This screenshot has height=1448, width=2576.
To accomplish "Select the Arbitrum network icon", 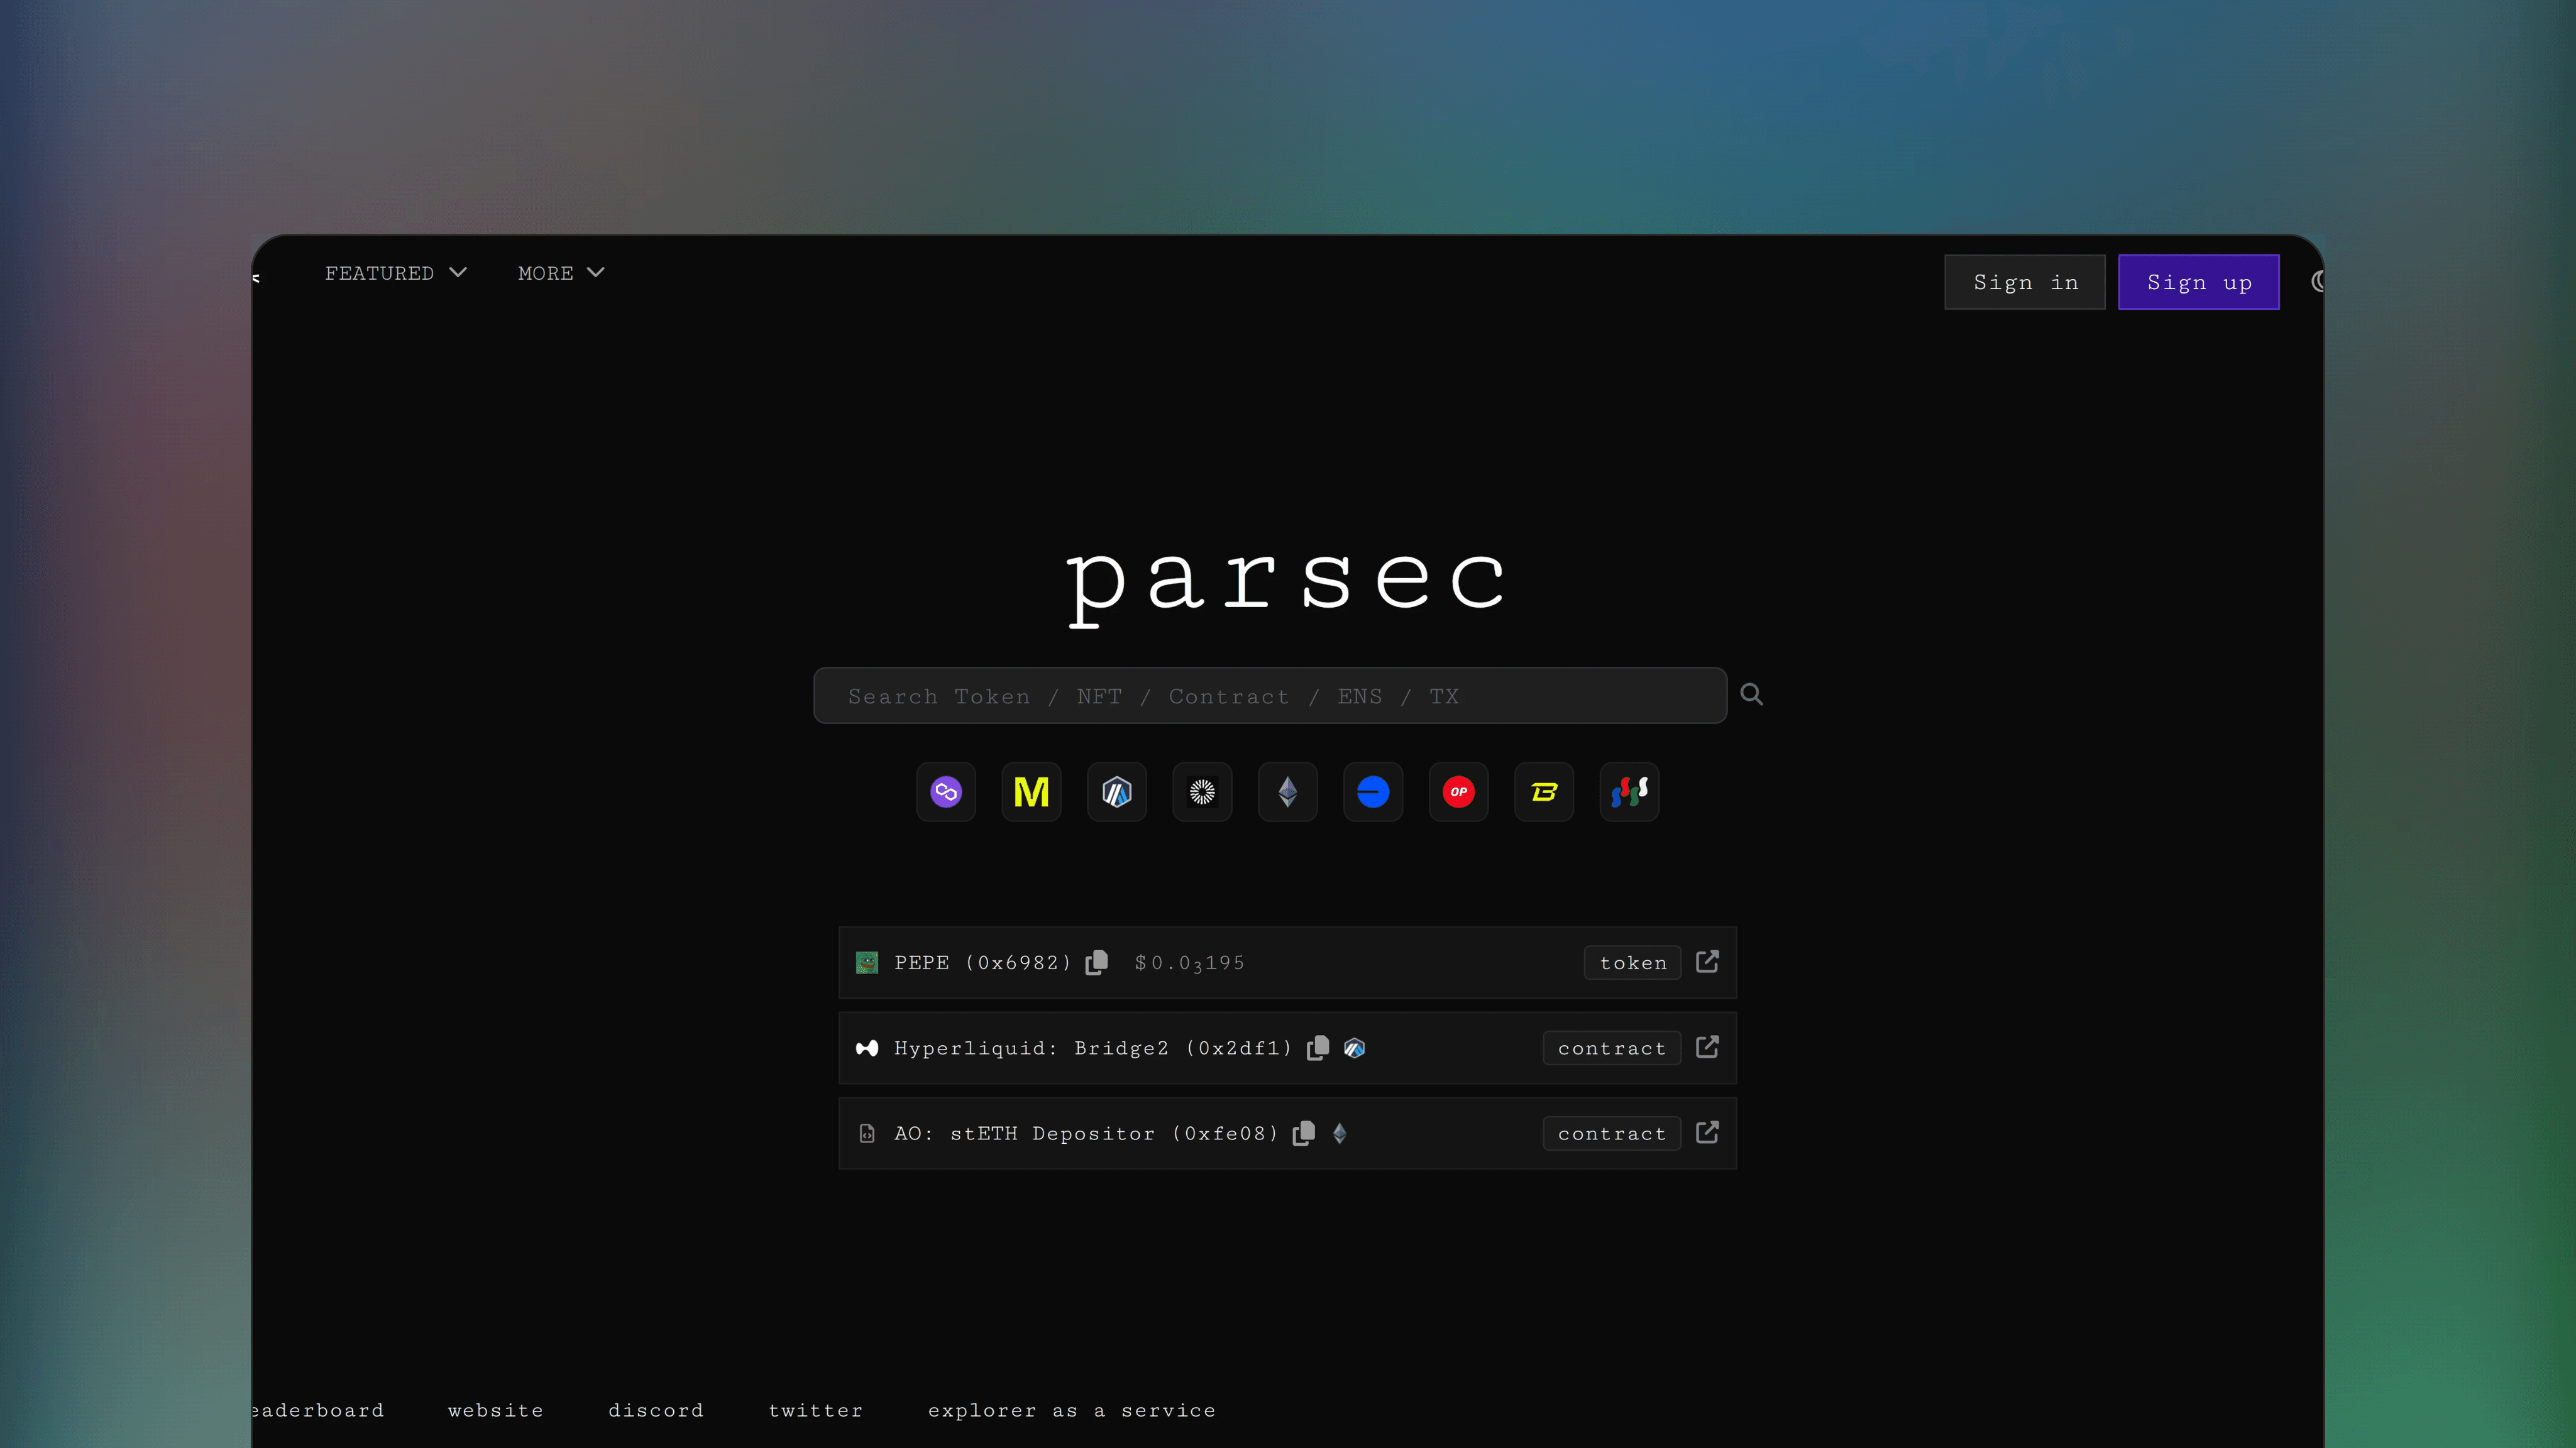I will pyautogui.click(x=1116, y=792).
